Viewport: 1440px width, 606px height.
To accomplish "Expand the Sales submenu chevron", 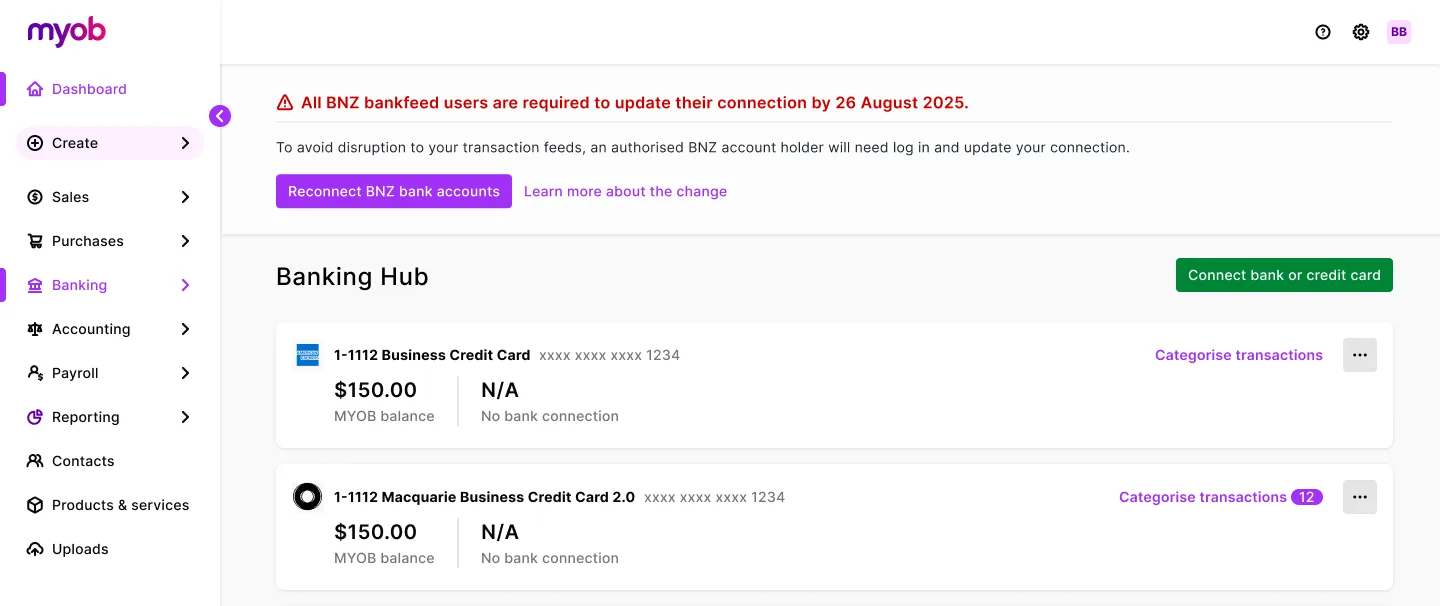I will (x=185, y=197).
